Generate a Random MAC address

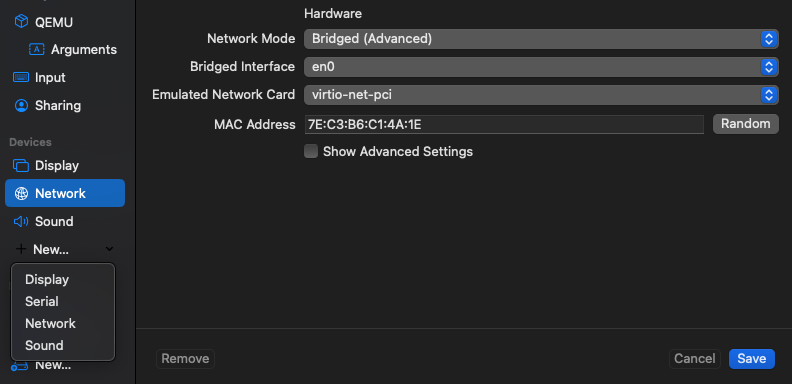[x=746, y=124]
